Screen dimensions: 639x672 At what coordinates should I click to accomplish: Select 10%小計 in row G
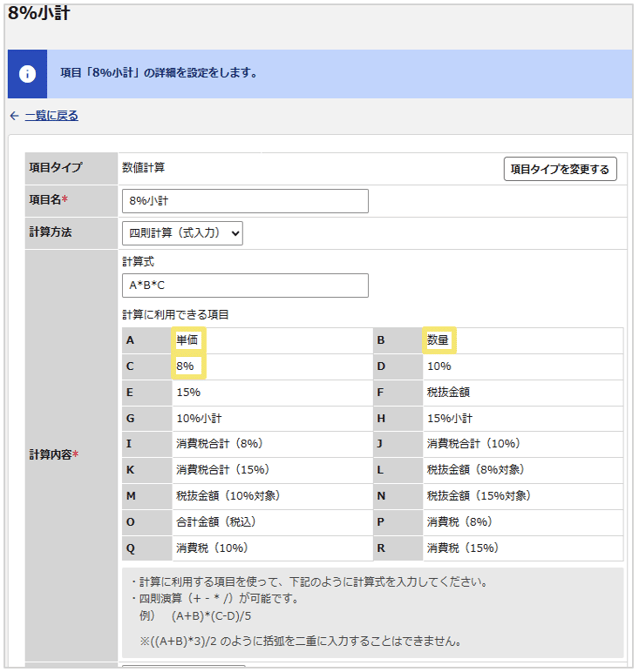199,418
